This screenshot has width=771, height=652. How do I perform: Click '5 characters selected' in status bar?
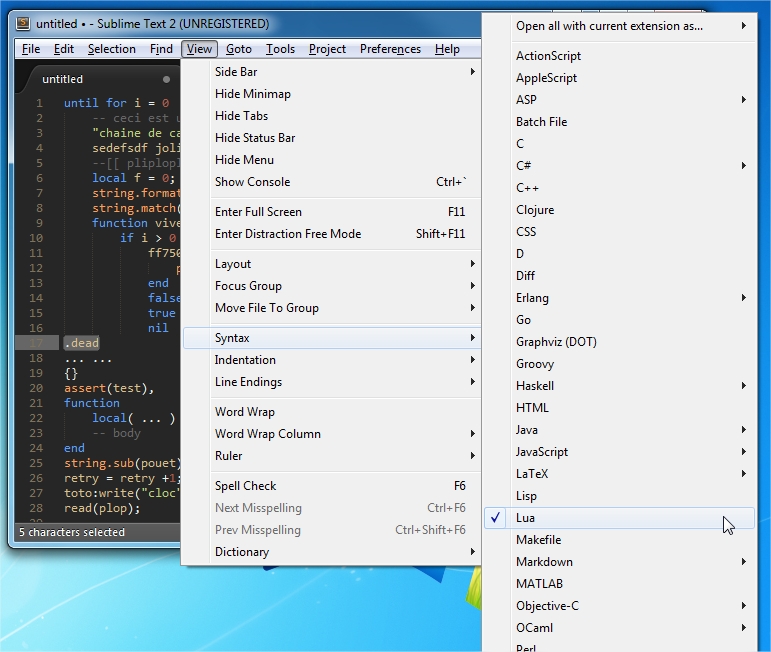[72, 532]
